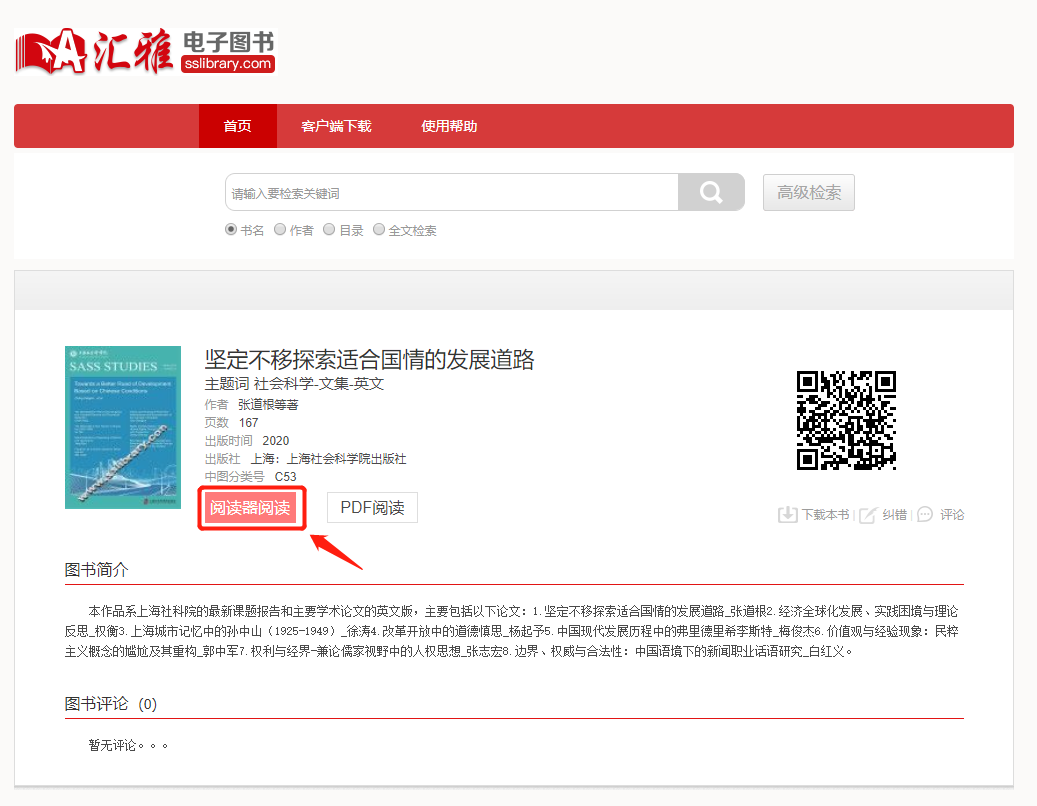Click the 下载本书 download icon
The height and width of the screenshot is (806, 1037).
coord(788,515)
